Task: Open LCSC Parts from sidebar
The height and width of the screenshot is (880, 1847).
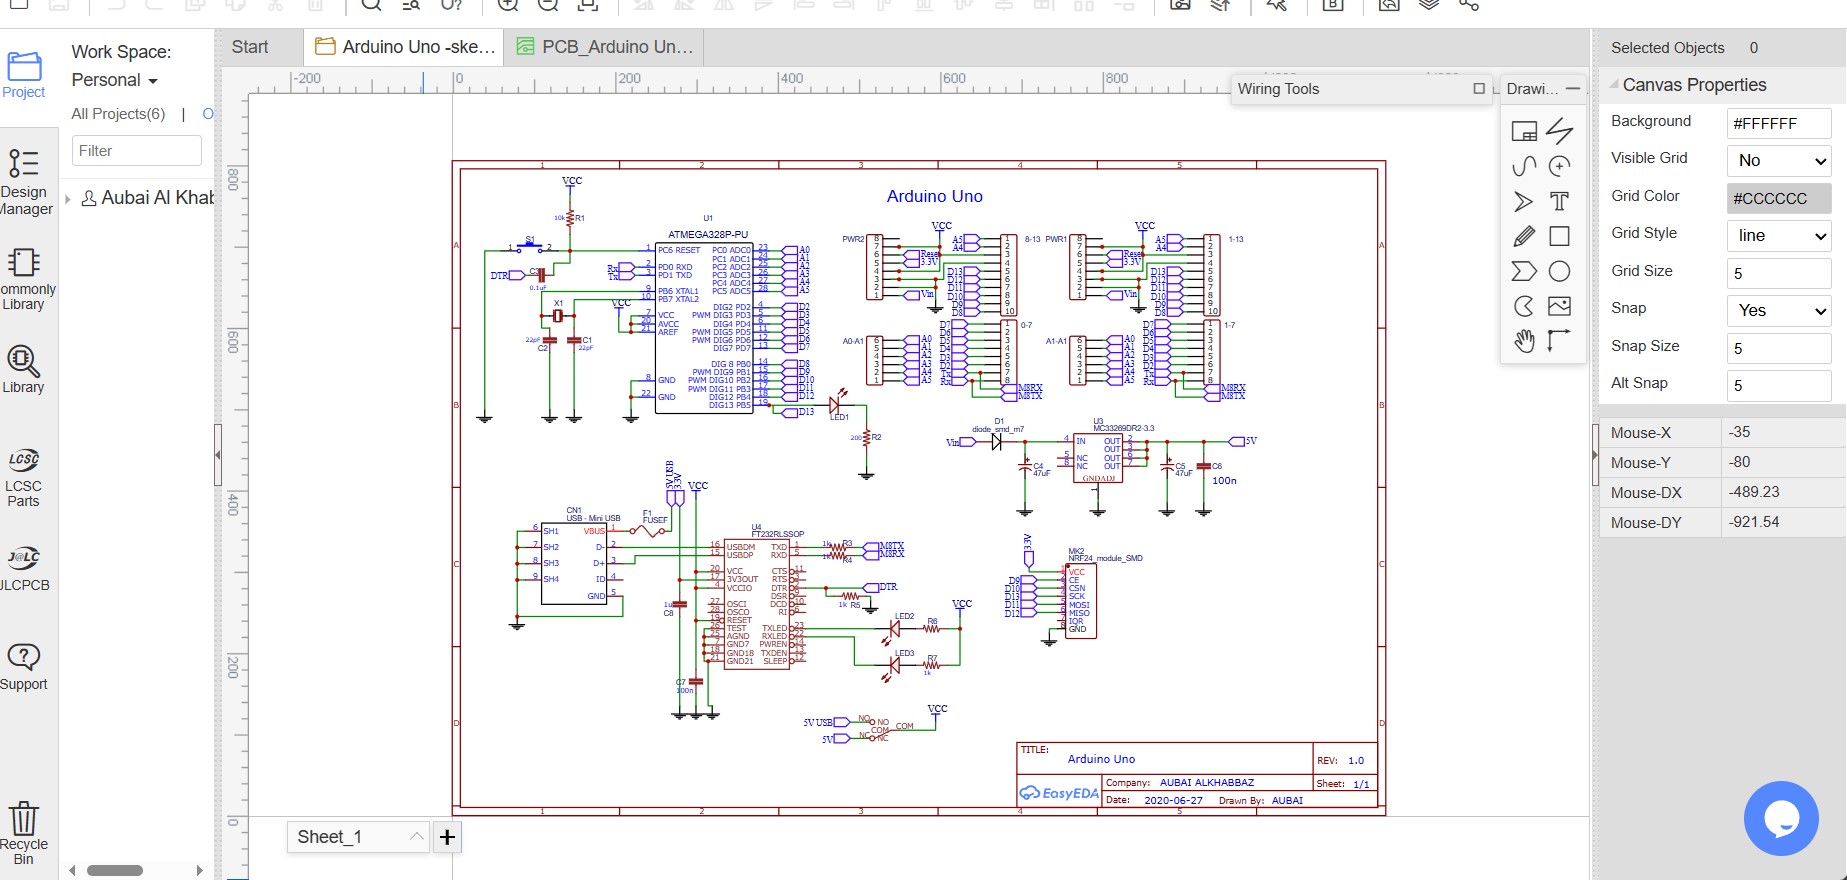Action: point(24,479)
